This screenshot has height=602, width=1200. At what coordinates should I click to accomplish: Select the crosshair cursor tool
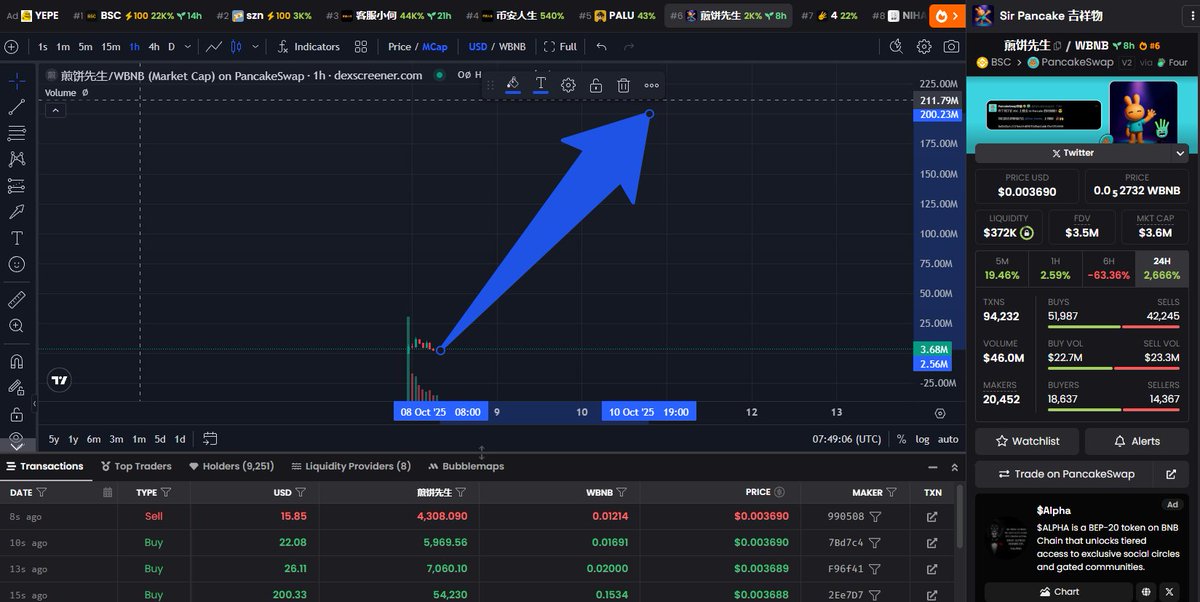(x=17, y=81)
